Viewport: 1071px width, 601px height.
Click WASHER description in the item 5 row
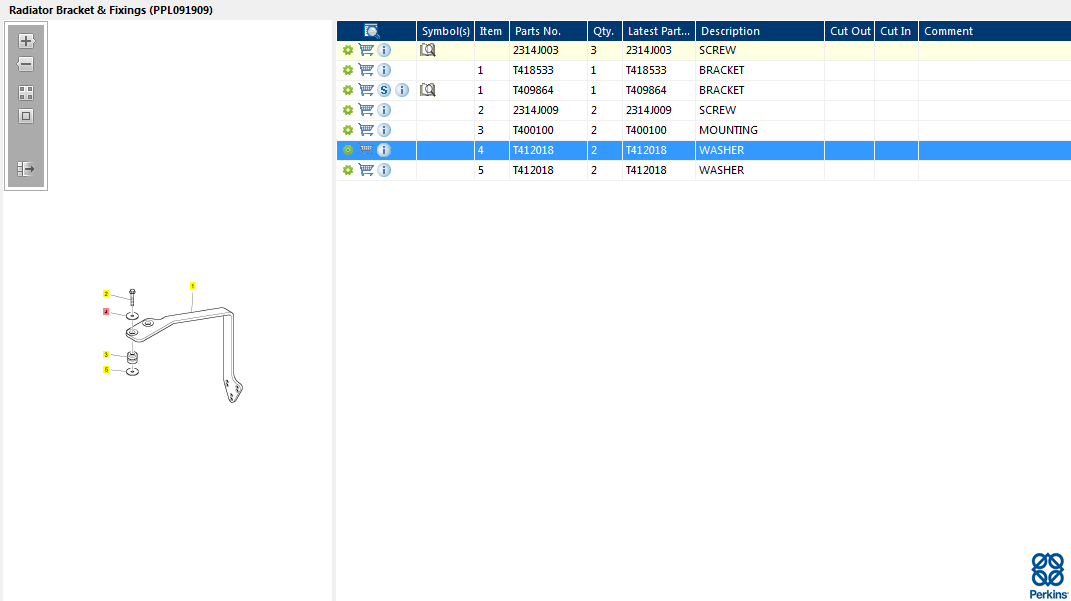coord(760,170)
